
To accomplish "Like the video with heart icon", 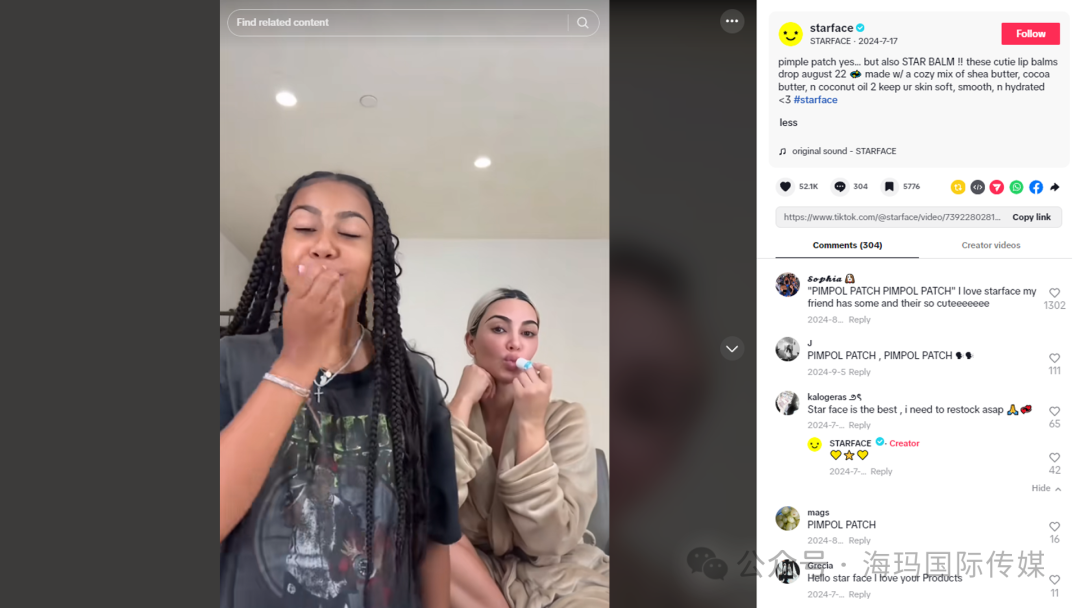I will [785, 187].
